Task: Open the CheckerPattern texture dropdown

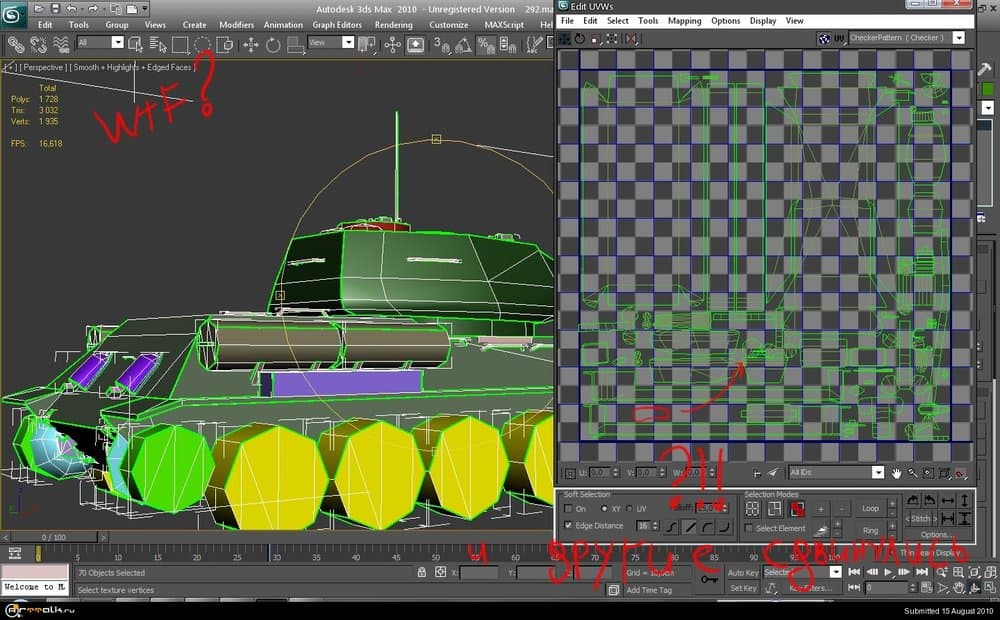Action: 959,38
